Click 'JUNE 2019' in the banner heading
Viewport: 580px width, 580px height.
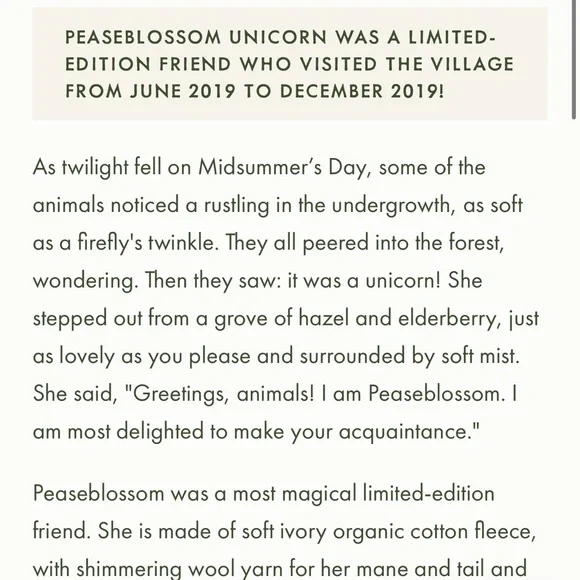click(x=182, y=91)
